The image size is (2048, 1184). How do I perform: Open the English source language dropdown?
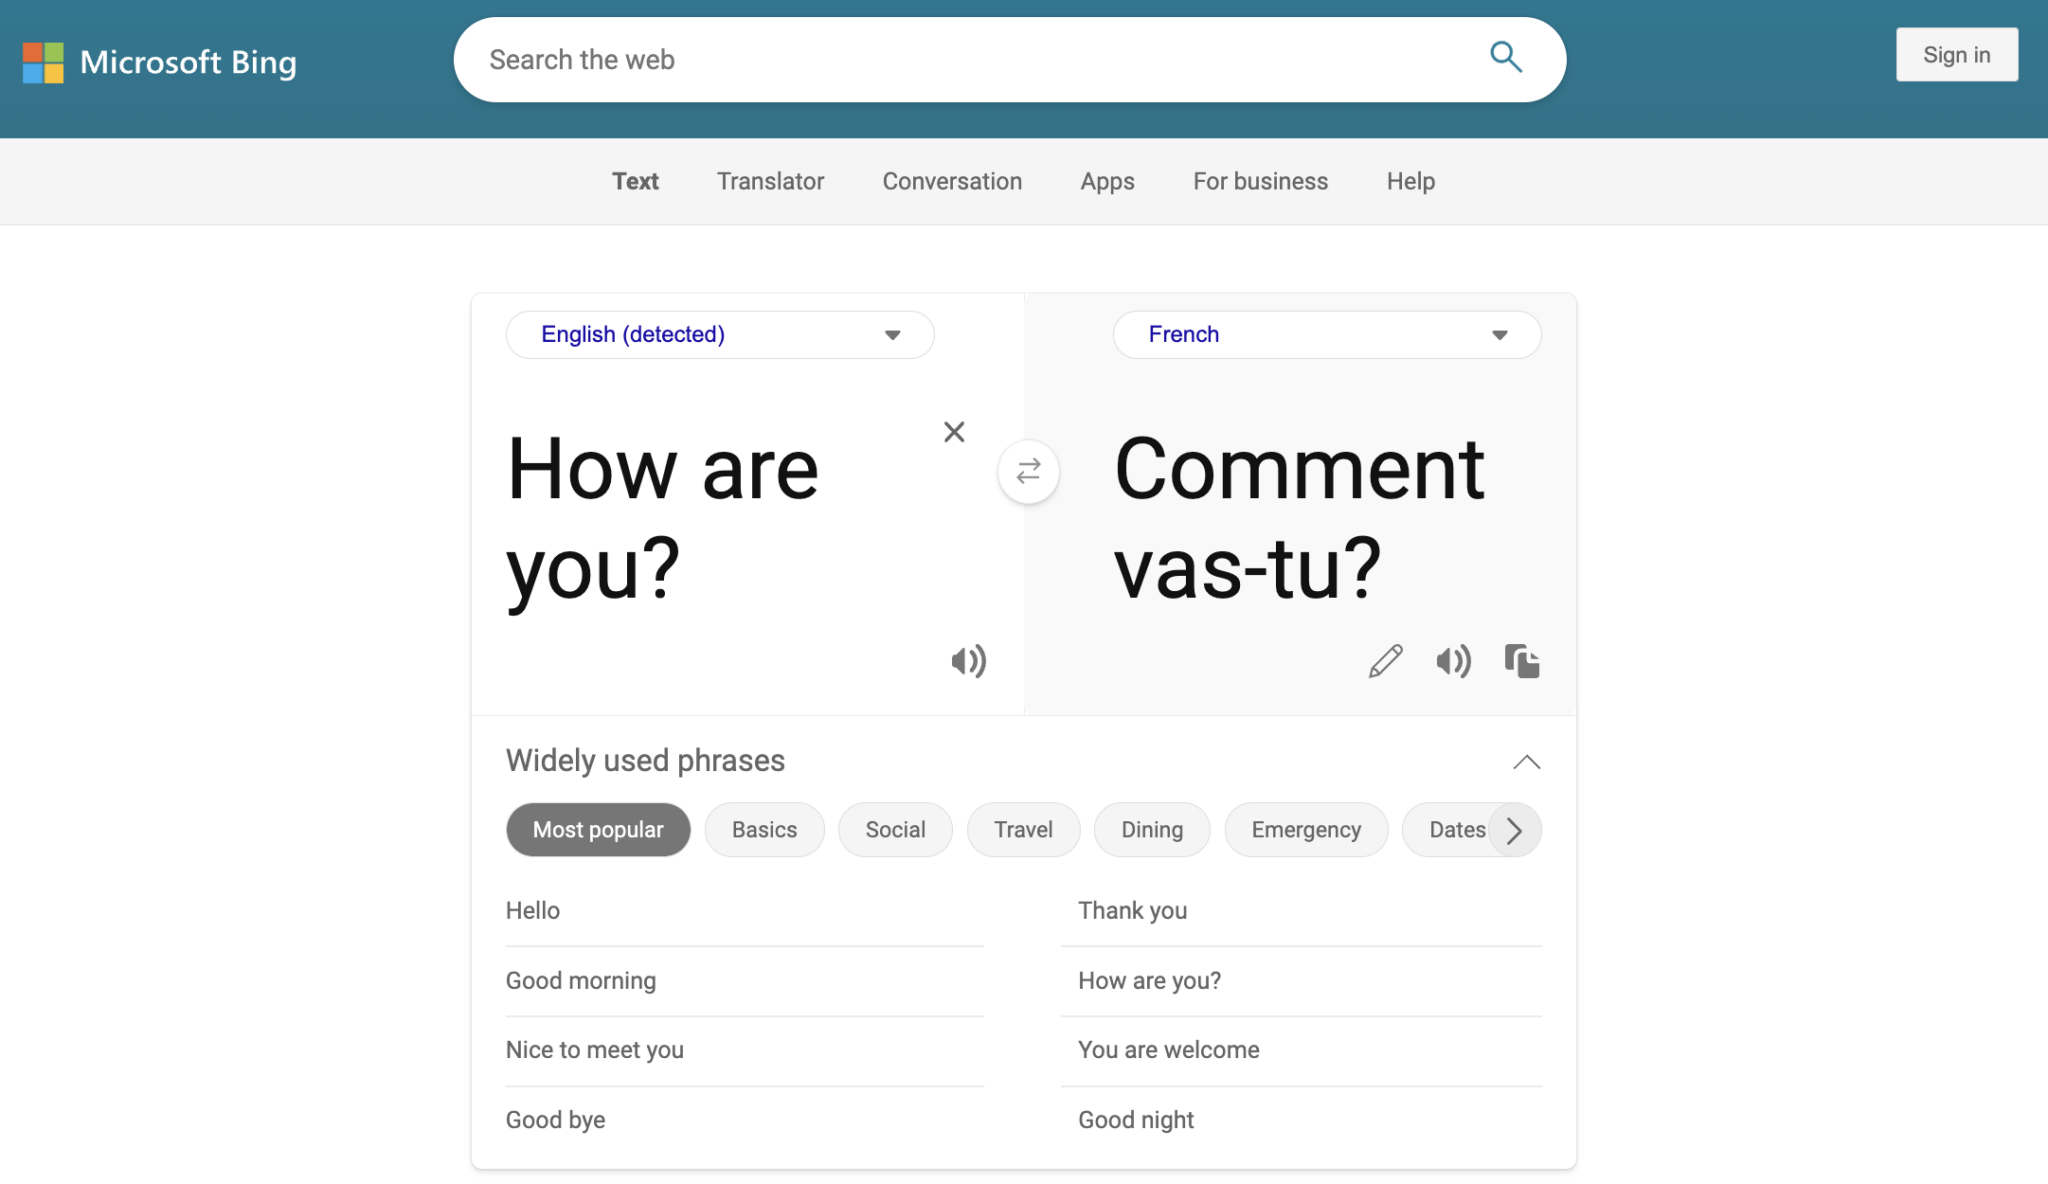click(x=718, y=334)
